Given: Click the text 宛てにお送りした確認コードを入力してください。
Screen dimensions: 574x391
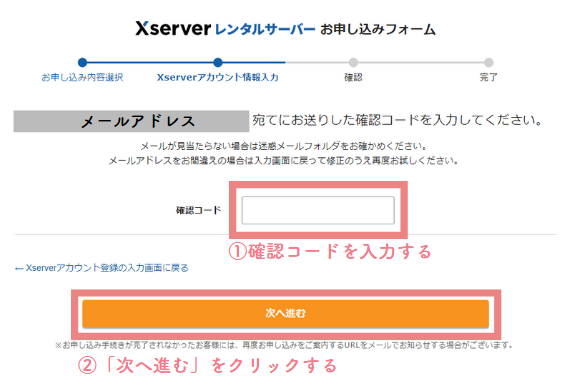Looking at the screenshot, I should coord(397,120).
